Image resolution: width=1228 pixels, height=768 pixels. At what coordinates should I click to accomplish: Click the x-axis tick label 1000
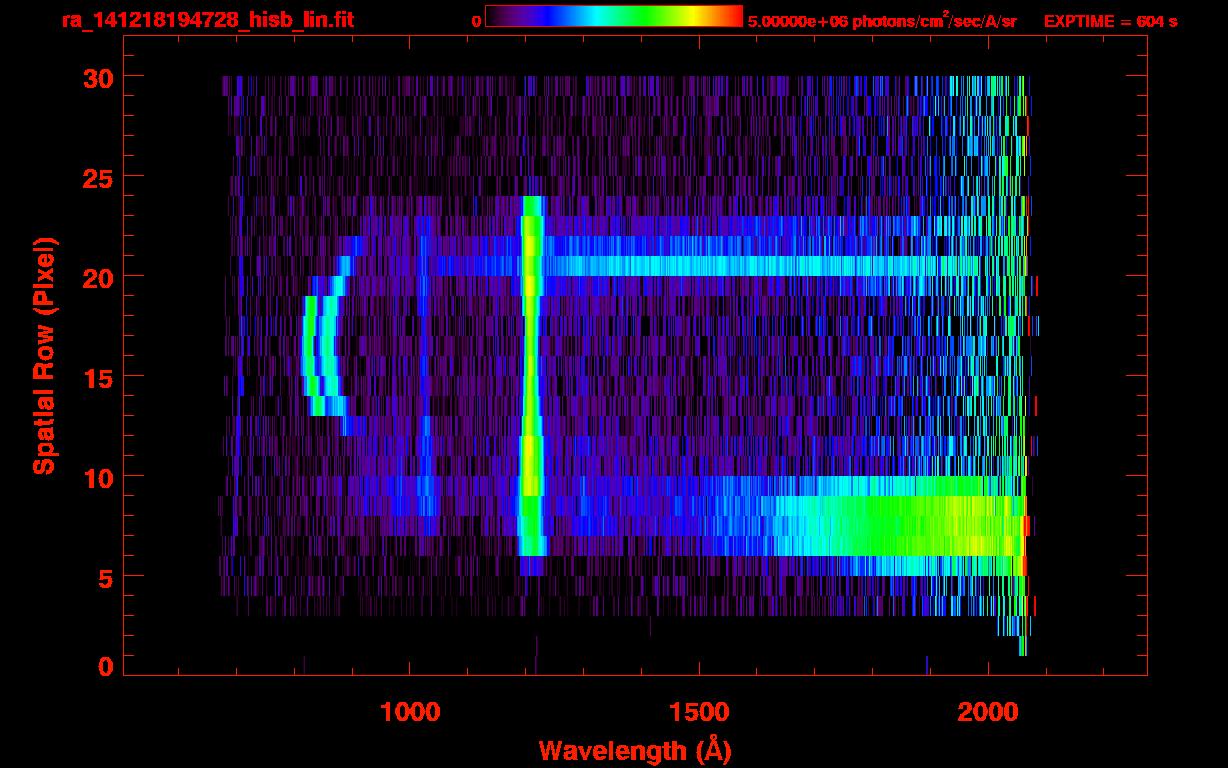pos(410,712)
